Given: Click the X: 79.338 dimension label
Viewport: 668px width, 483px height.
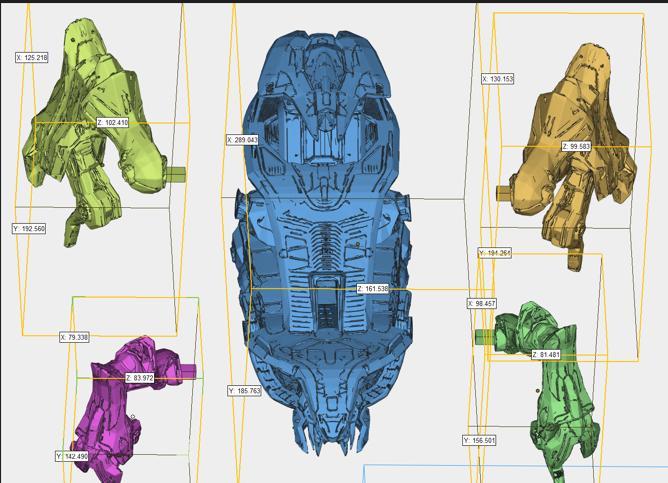Looking at the screenshot, I should pyautogui.click(x=75, y=337).
